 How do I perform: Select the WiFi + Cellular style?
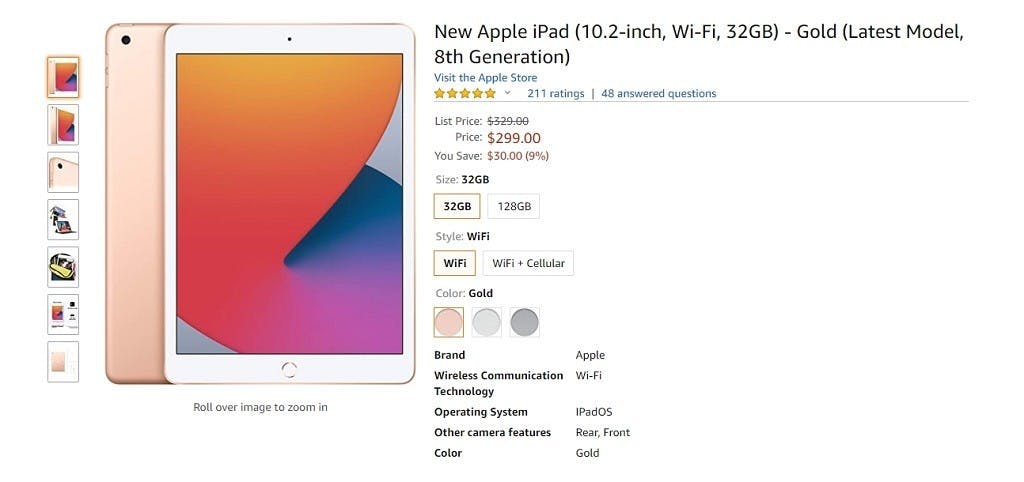[528, 263]
